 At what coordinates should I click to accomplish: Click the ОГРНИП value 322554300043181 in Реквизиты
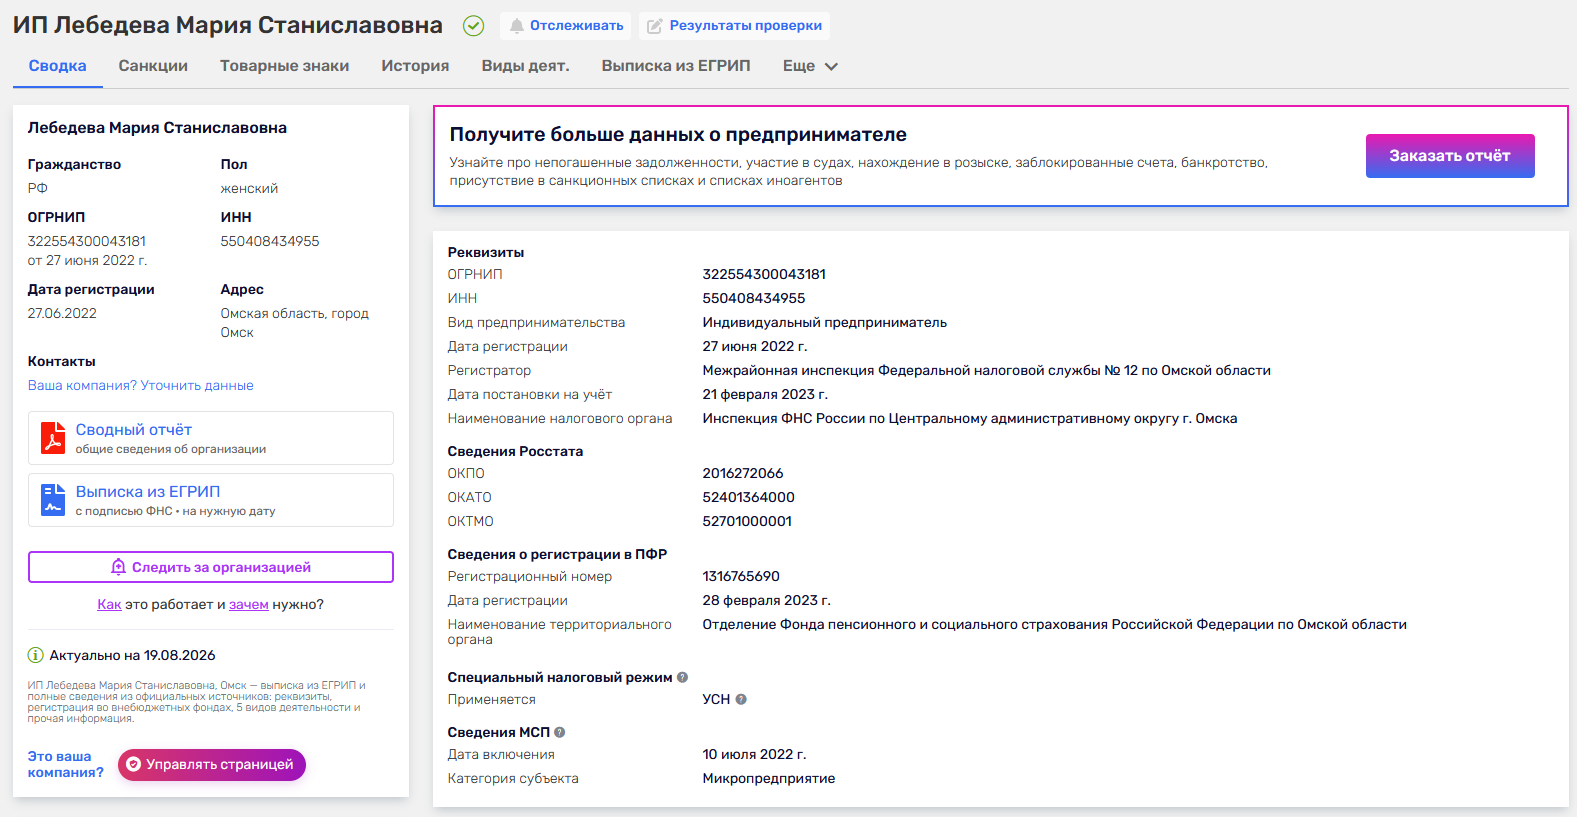pyautogui.click(x=764, y=275)
